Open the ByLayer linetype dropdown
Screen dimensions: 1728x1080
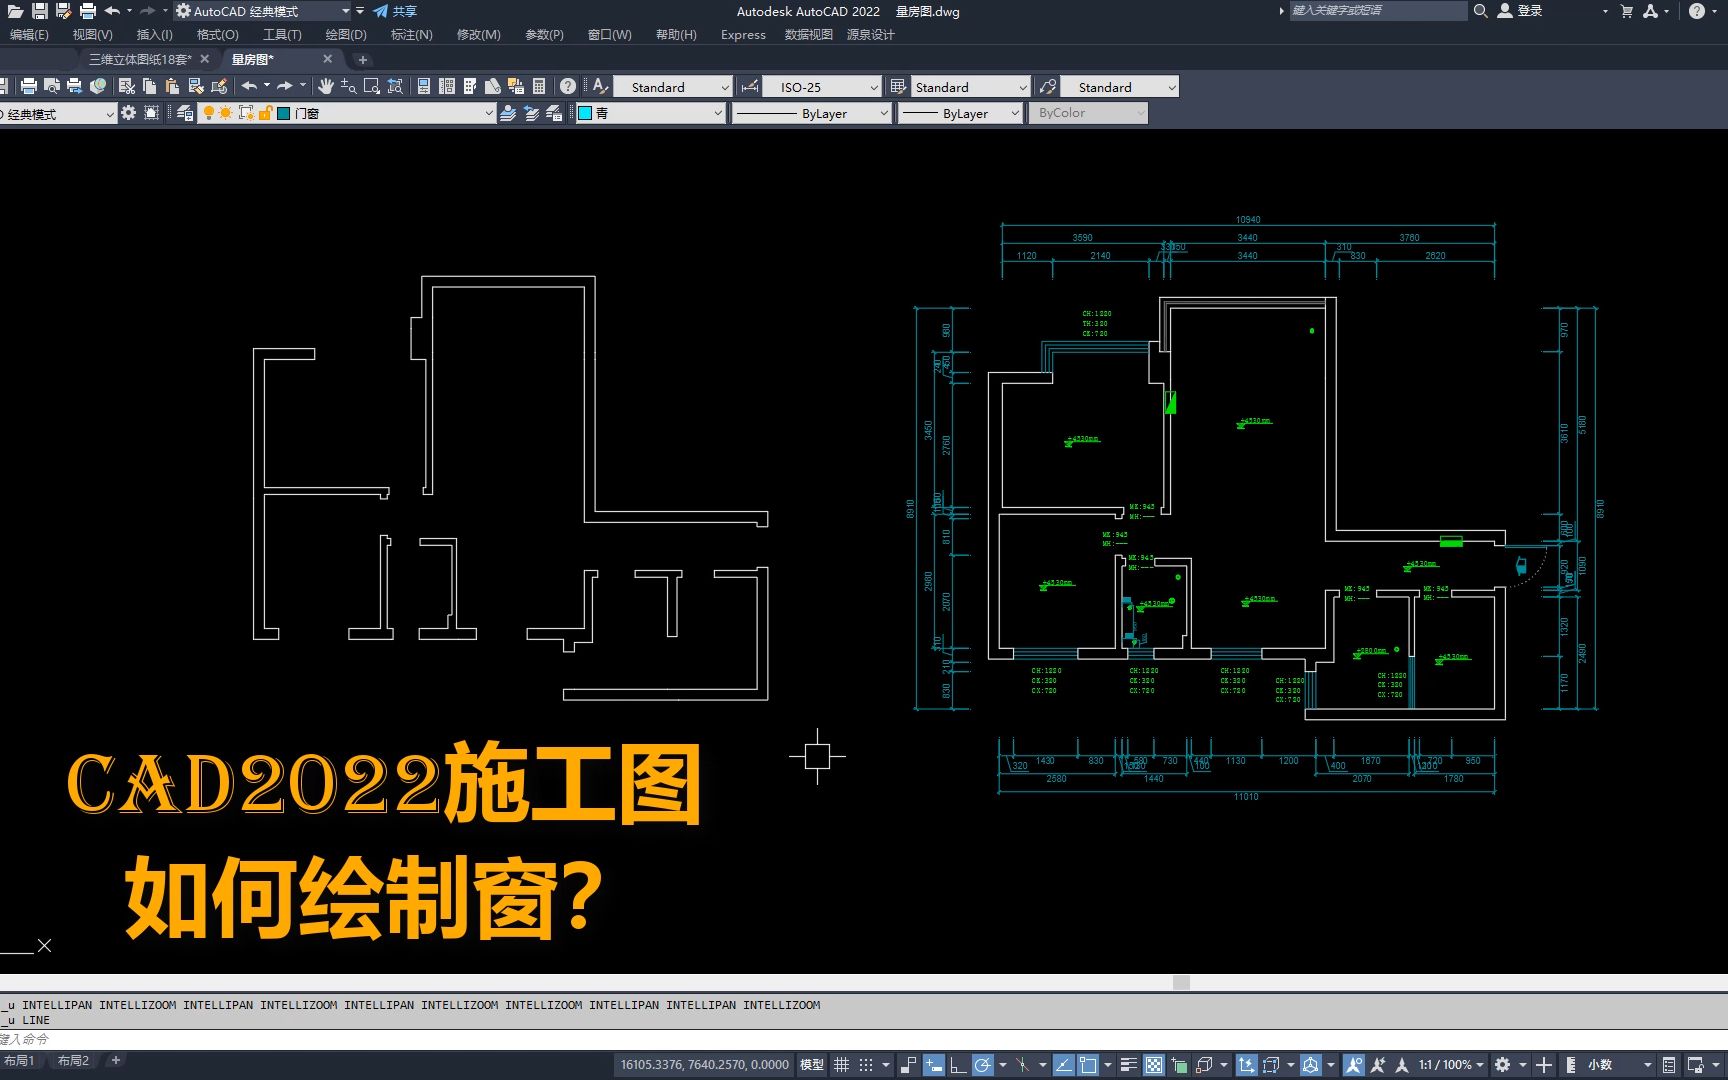[884, 113]
